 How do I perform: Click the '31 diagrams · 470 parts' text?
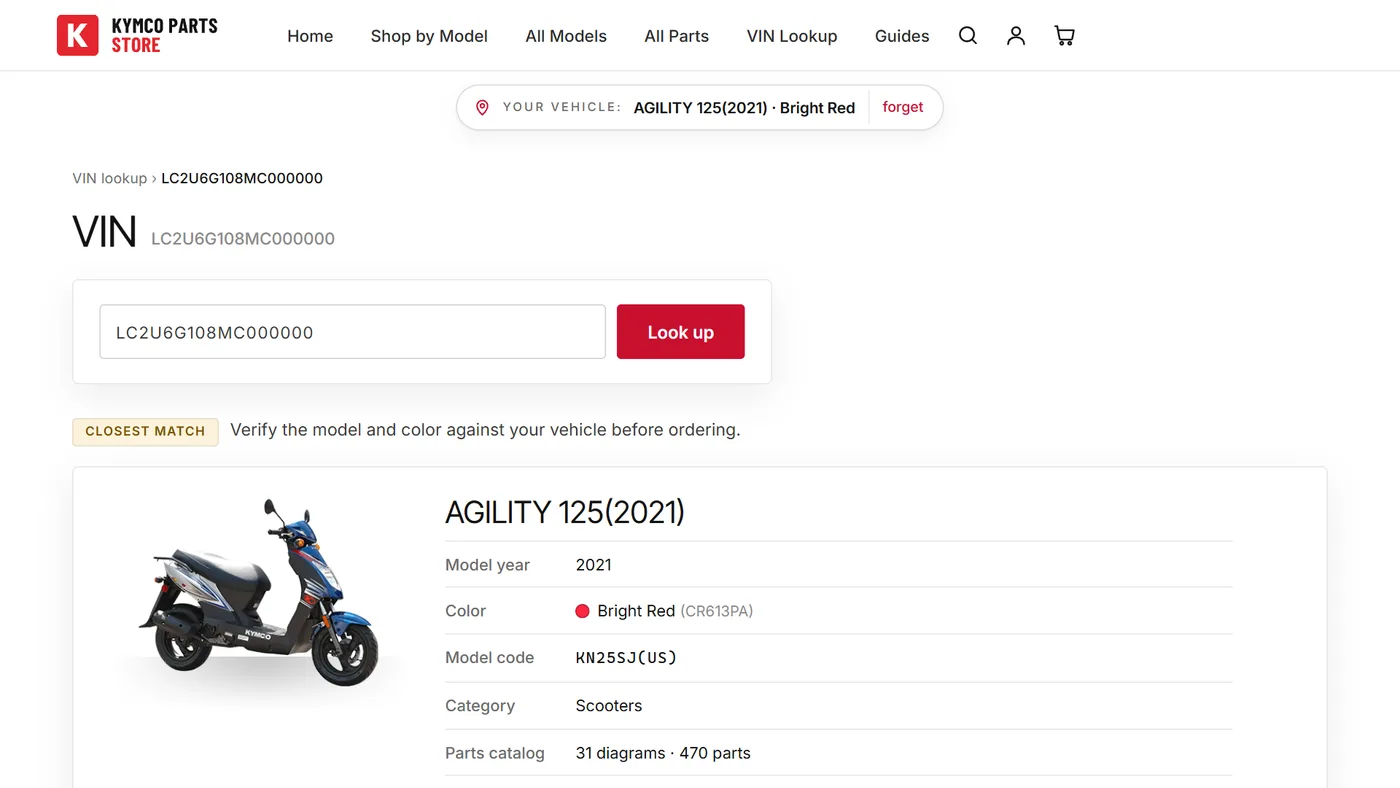point(663,753)
